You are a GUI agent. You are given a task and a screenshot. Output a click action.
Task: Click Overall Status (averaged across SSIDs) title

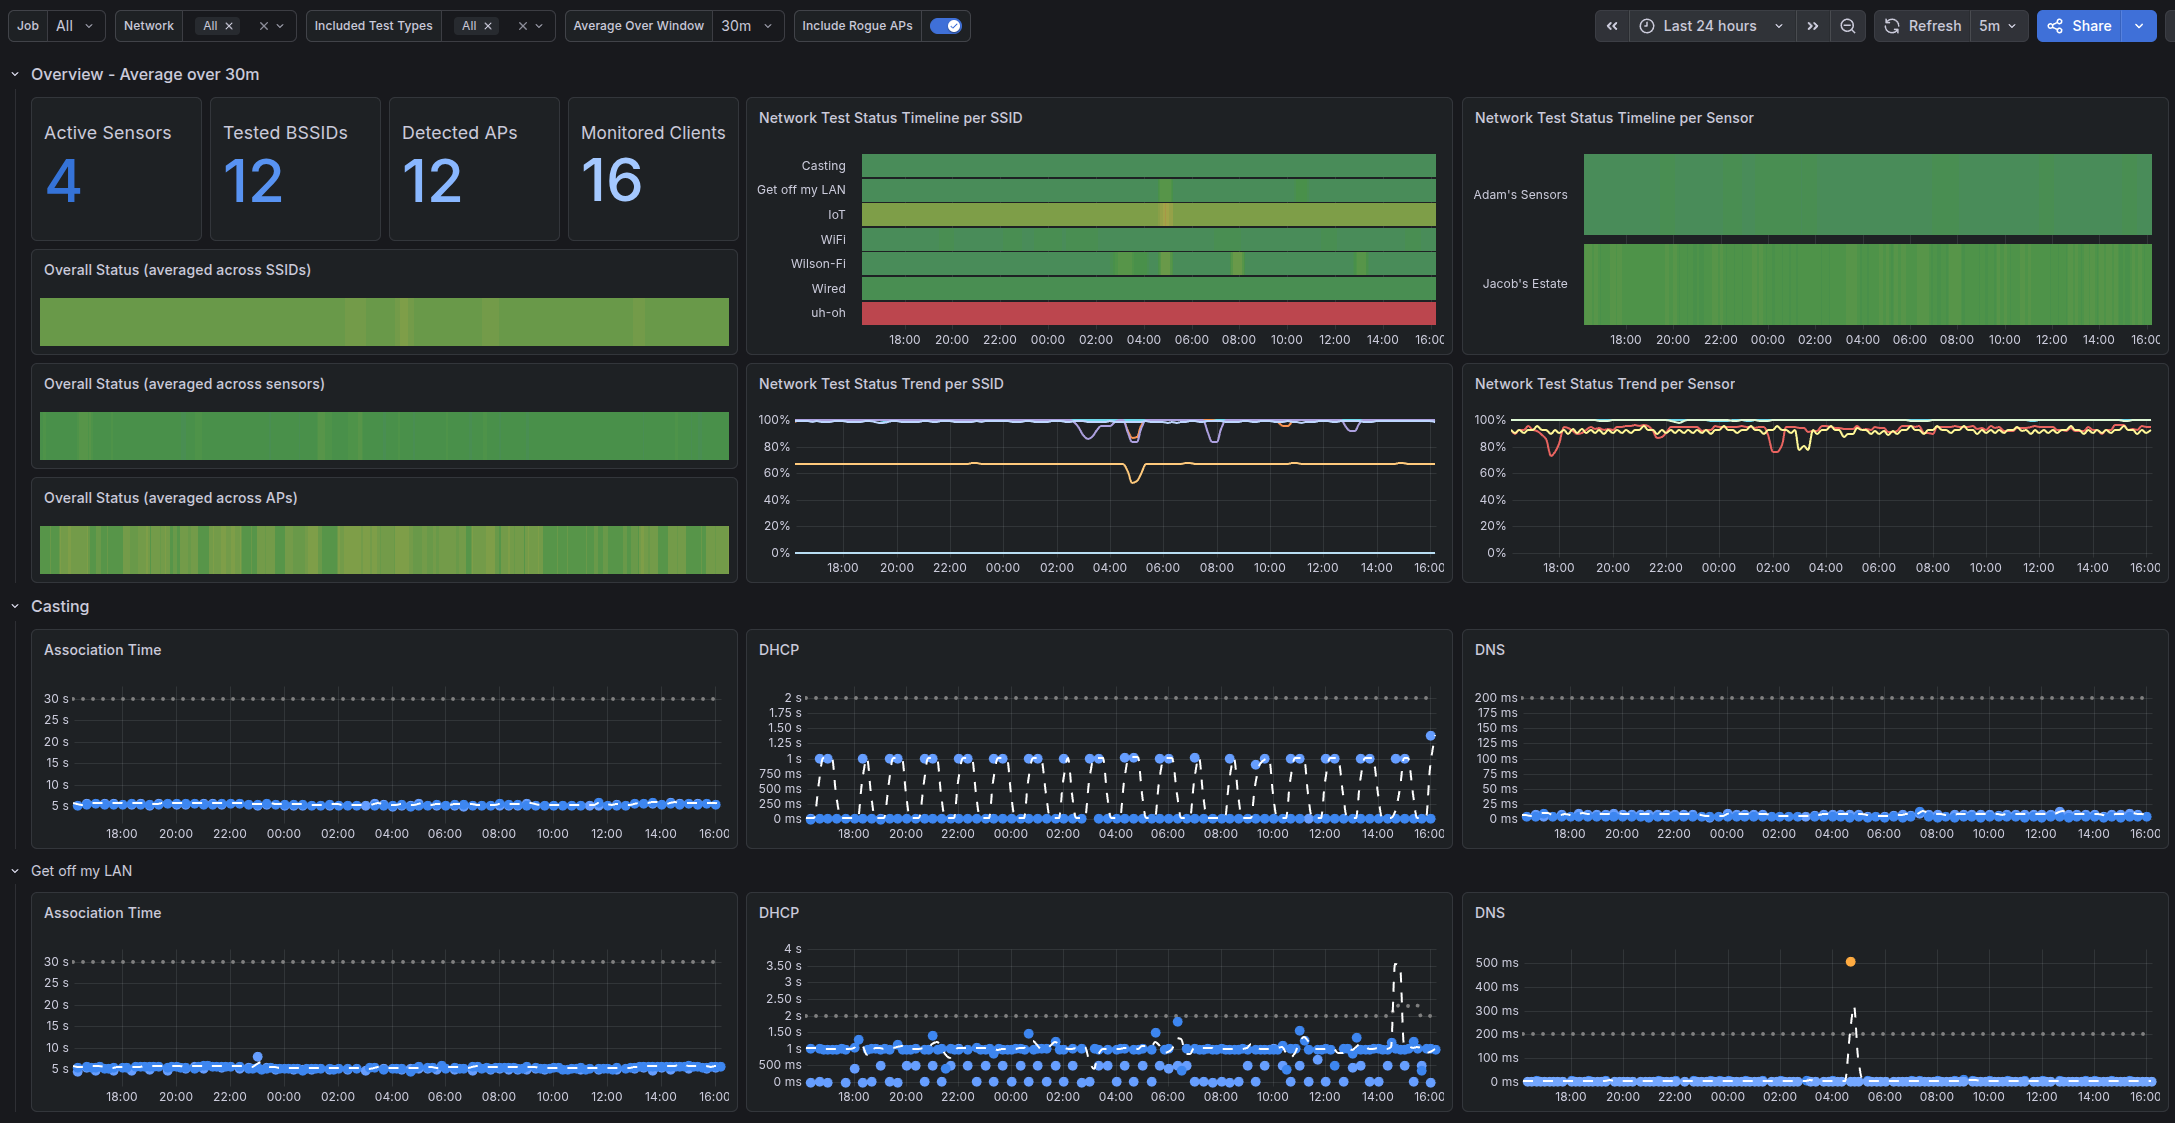pos(177,270)
